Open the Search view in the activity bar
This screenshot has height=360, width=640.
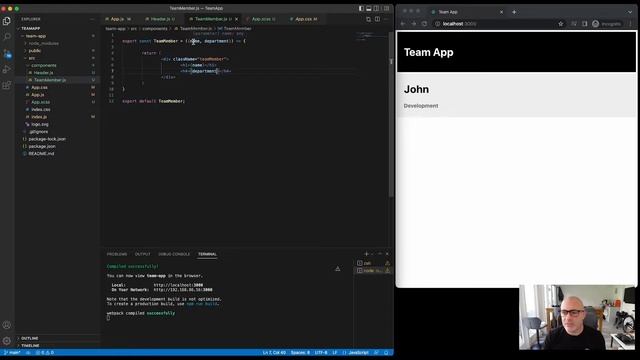click(7, 37)
